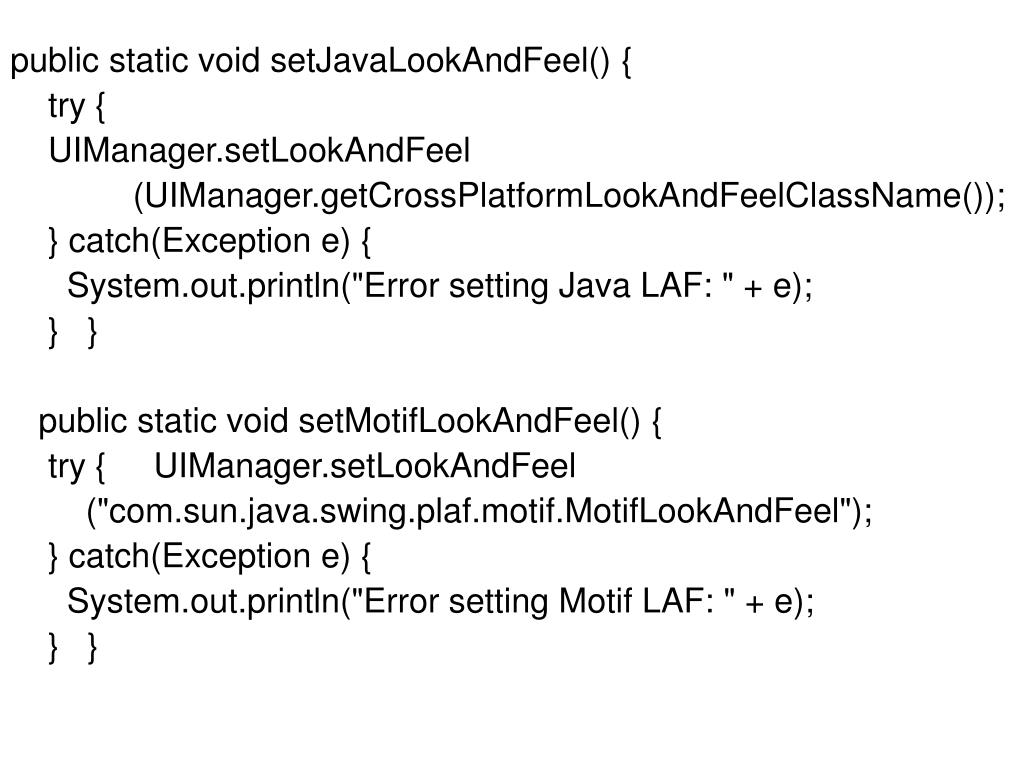Click the first line's 'public' keyword
The image size is (1024, 768).
click(54, 63)
